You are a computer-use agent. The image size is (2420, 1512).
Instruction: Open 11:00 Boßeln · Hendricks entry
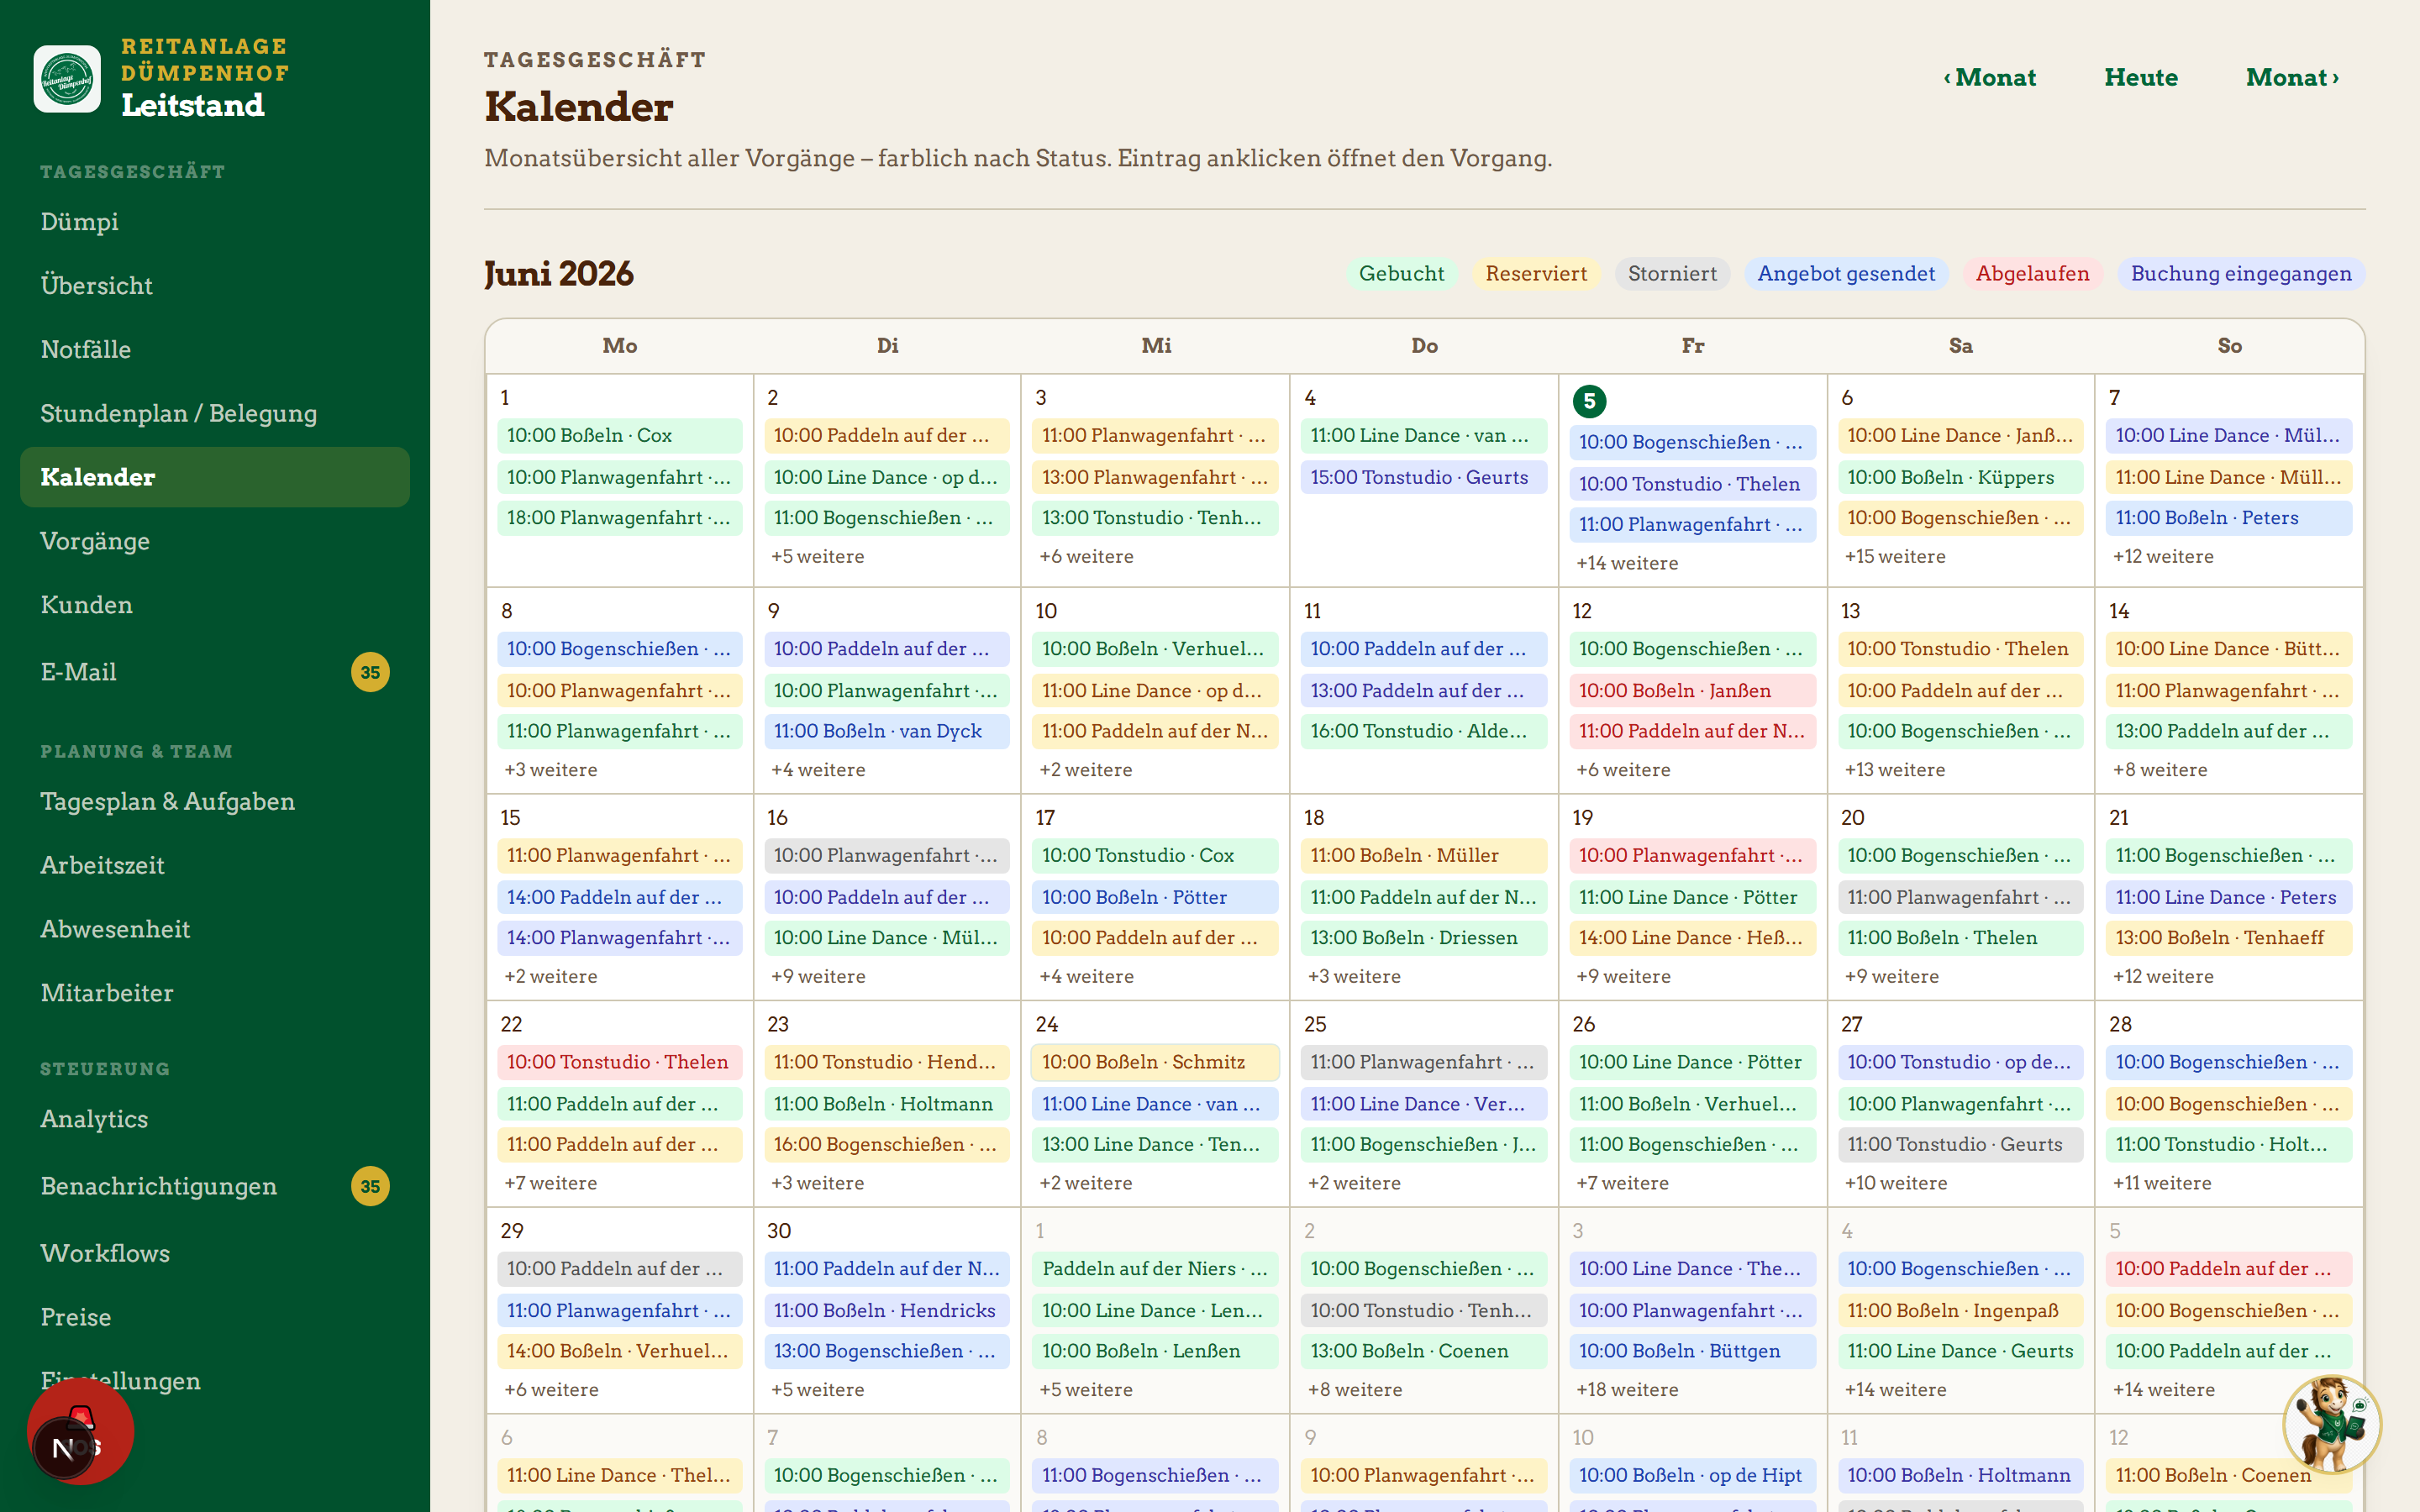[887, 1310]
